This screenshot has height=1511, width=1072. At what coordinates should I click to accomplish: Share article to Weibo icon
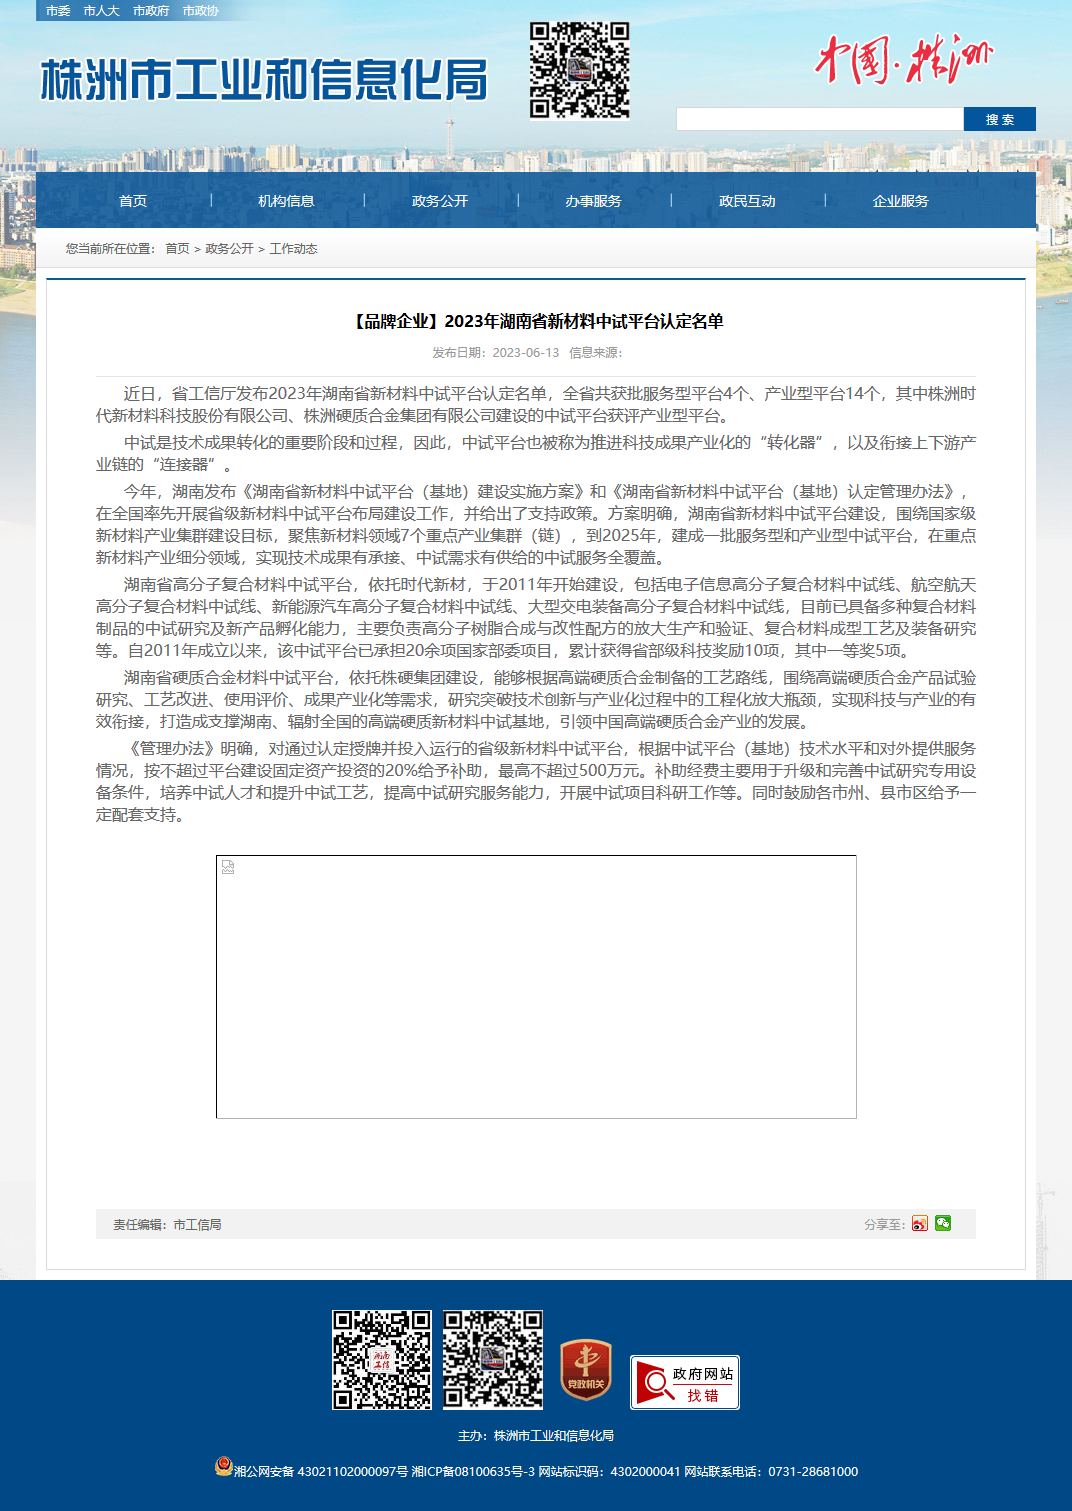[919, 1224]
